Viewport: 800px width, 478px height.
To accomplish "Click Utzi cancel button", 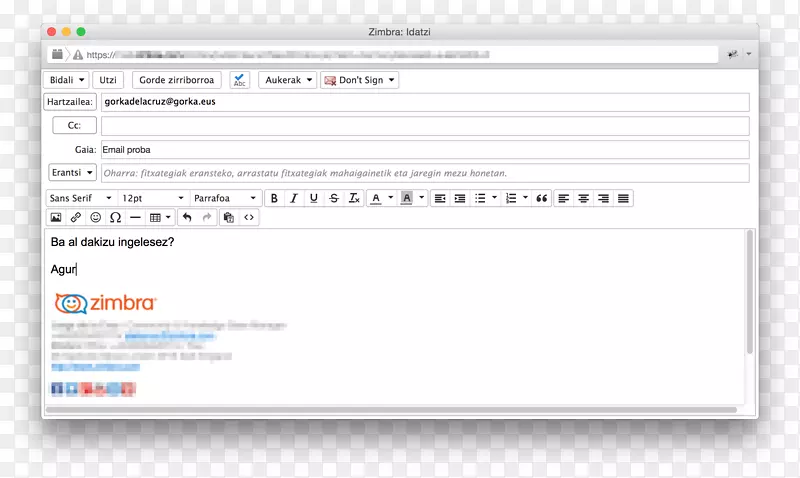I will pos(108,80).
